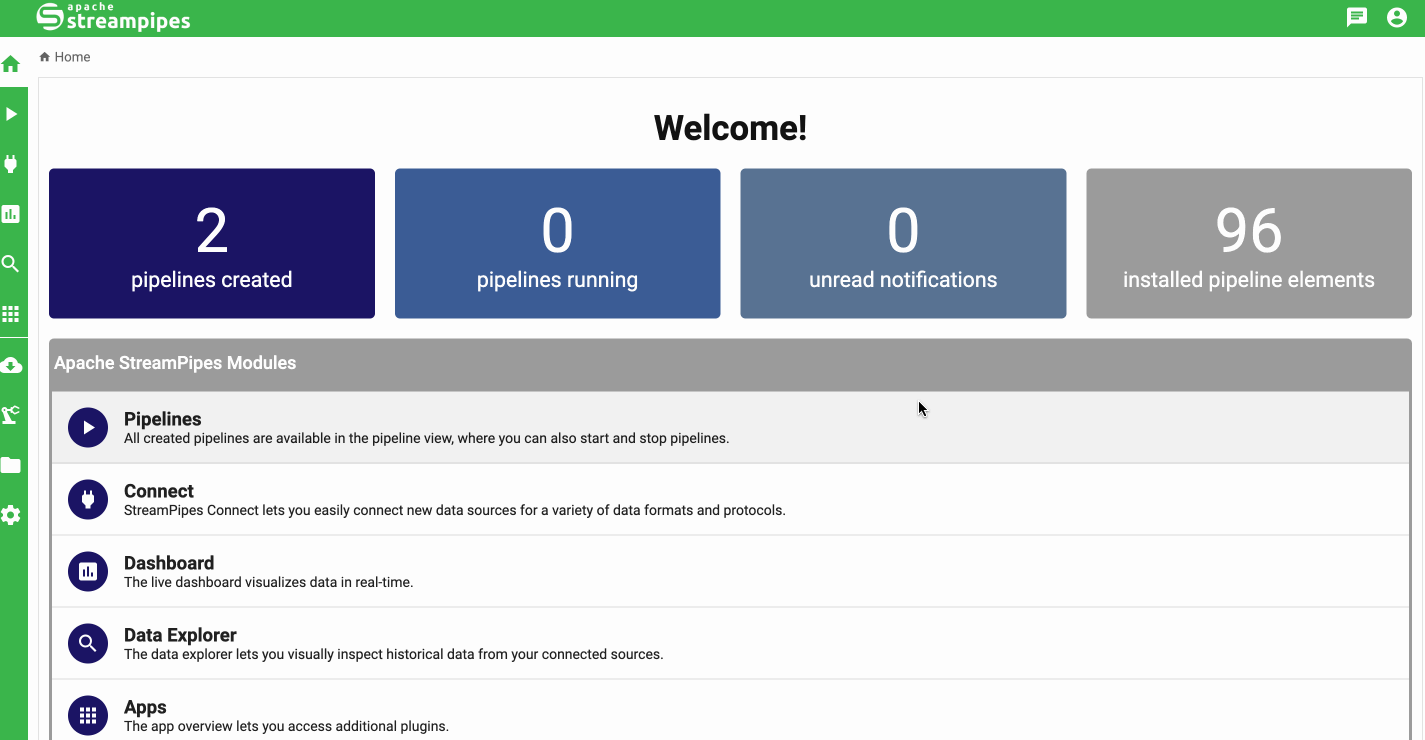1425x740 pixels.
Task: Open Dashboard via the sidebar chart icon
Action: click(x=11, y=214)
